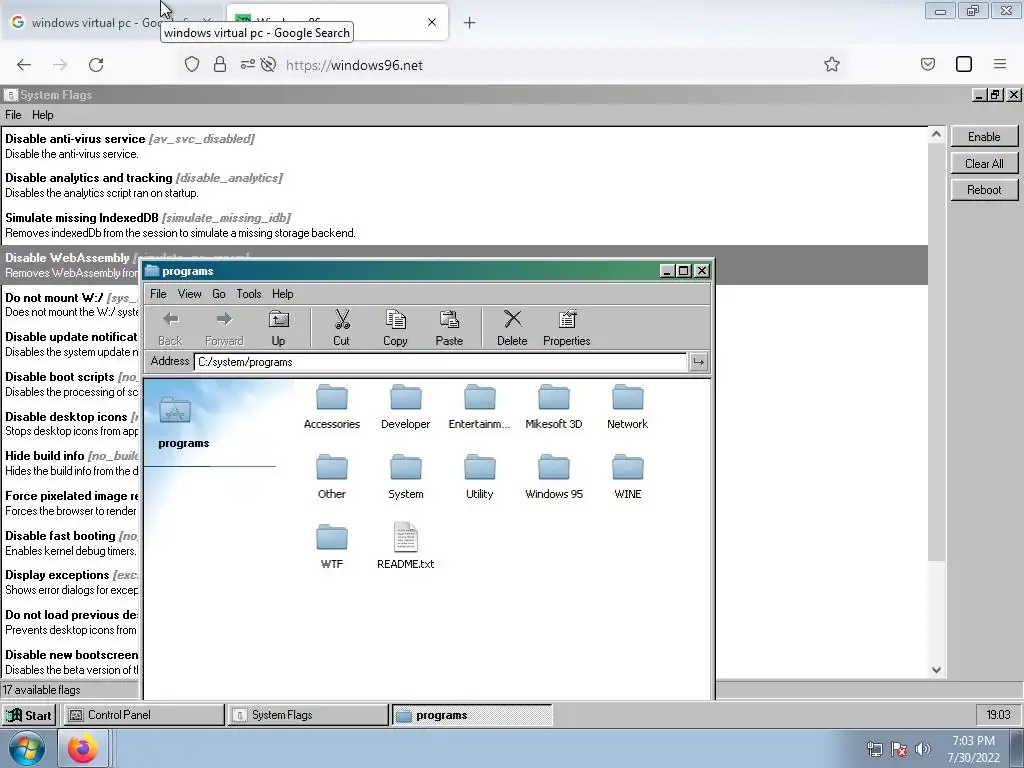Open the Windows 95 folder

point(554,476)
